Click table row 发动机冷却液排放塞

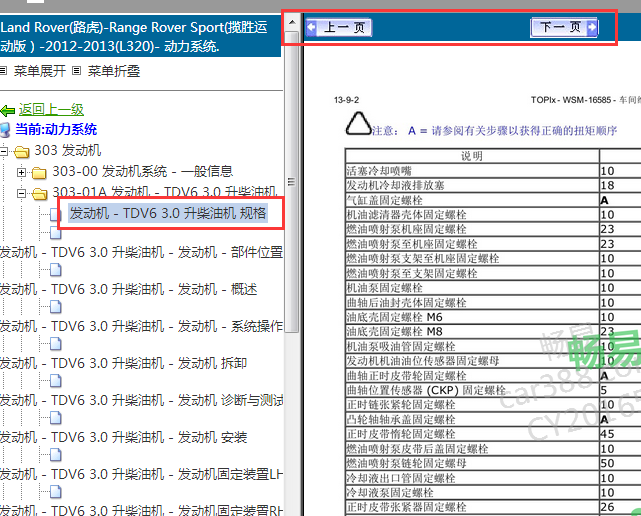point(472,185)
